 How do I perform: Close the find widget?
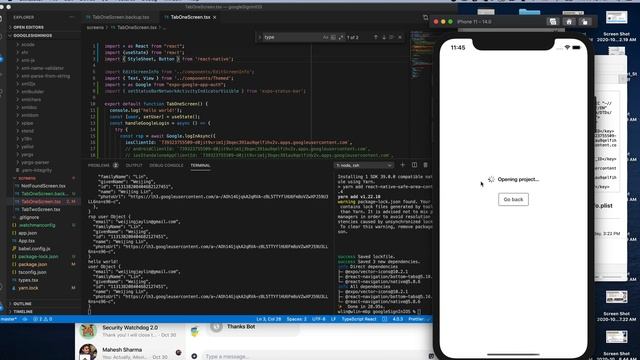[400, 37]
